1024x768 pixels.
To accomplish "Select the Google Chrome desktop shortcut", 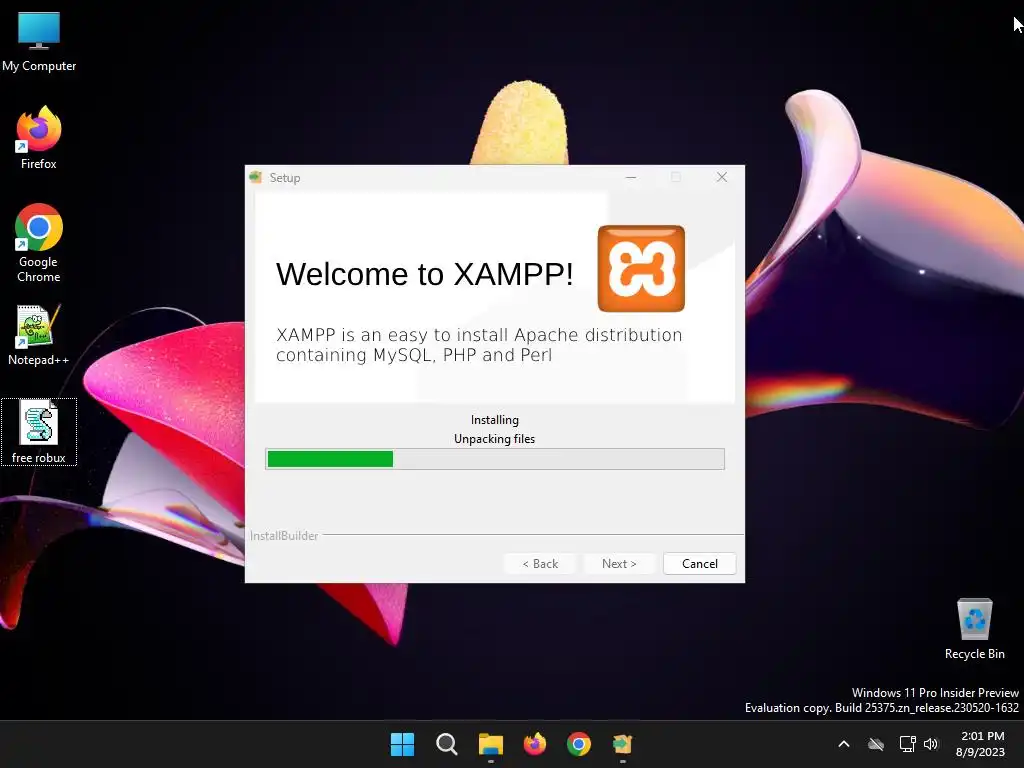I will point(39,243).
